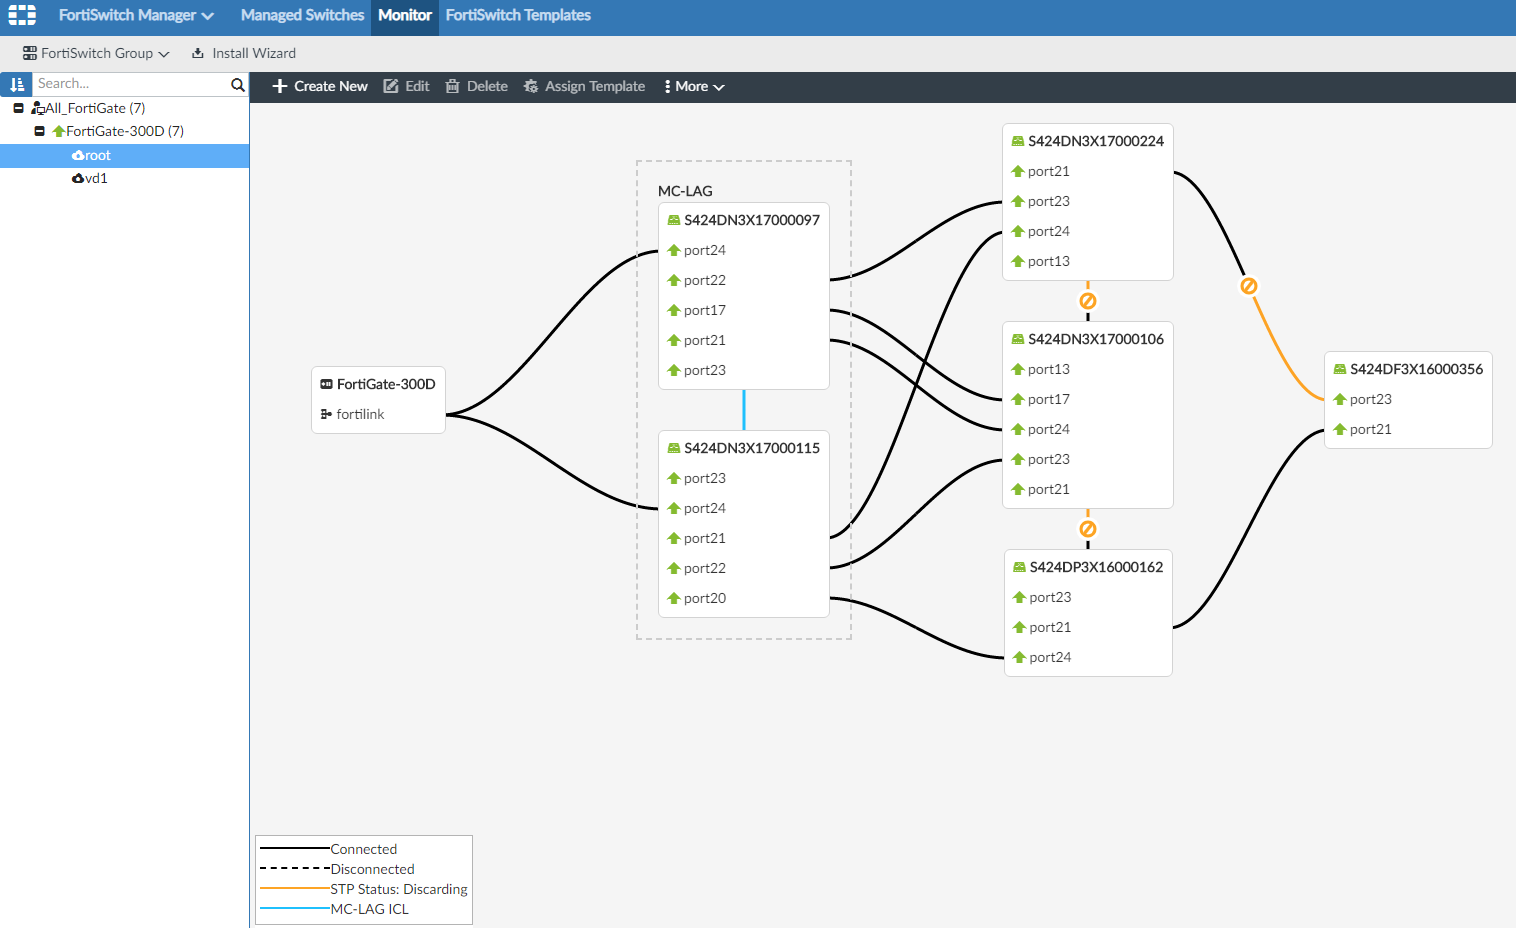Image resolution: width=1516 pixels, height=928 pixels.
Task: Click port22 up-arrow on S424DN3X17000097
Action: pyautogui.click(x=674, y=280)
